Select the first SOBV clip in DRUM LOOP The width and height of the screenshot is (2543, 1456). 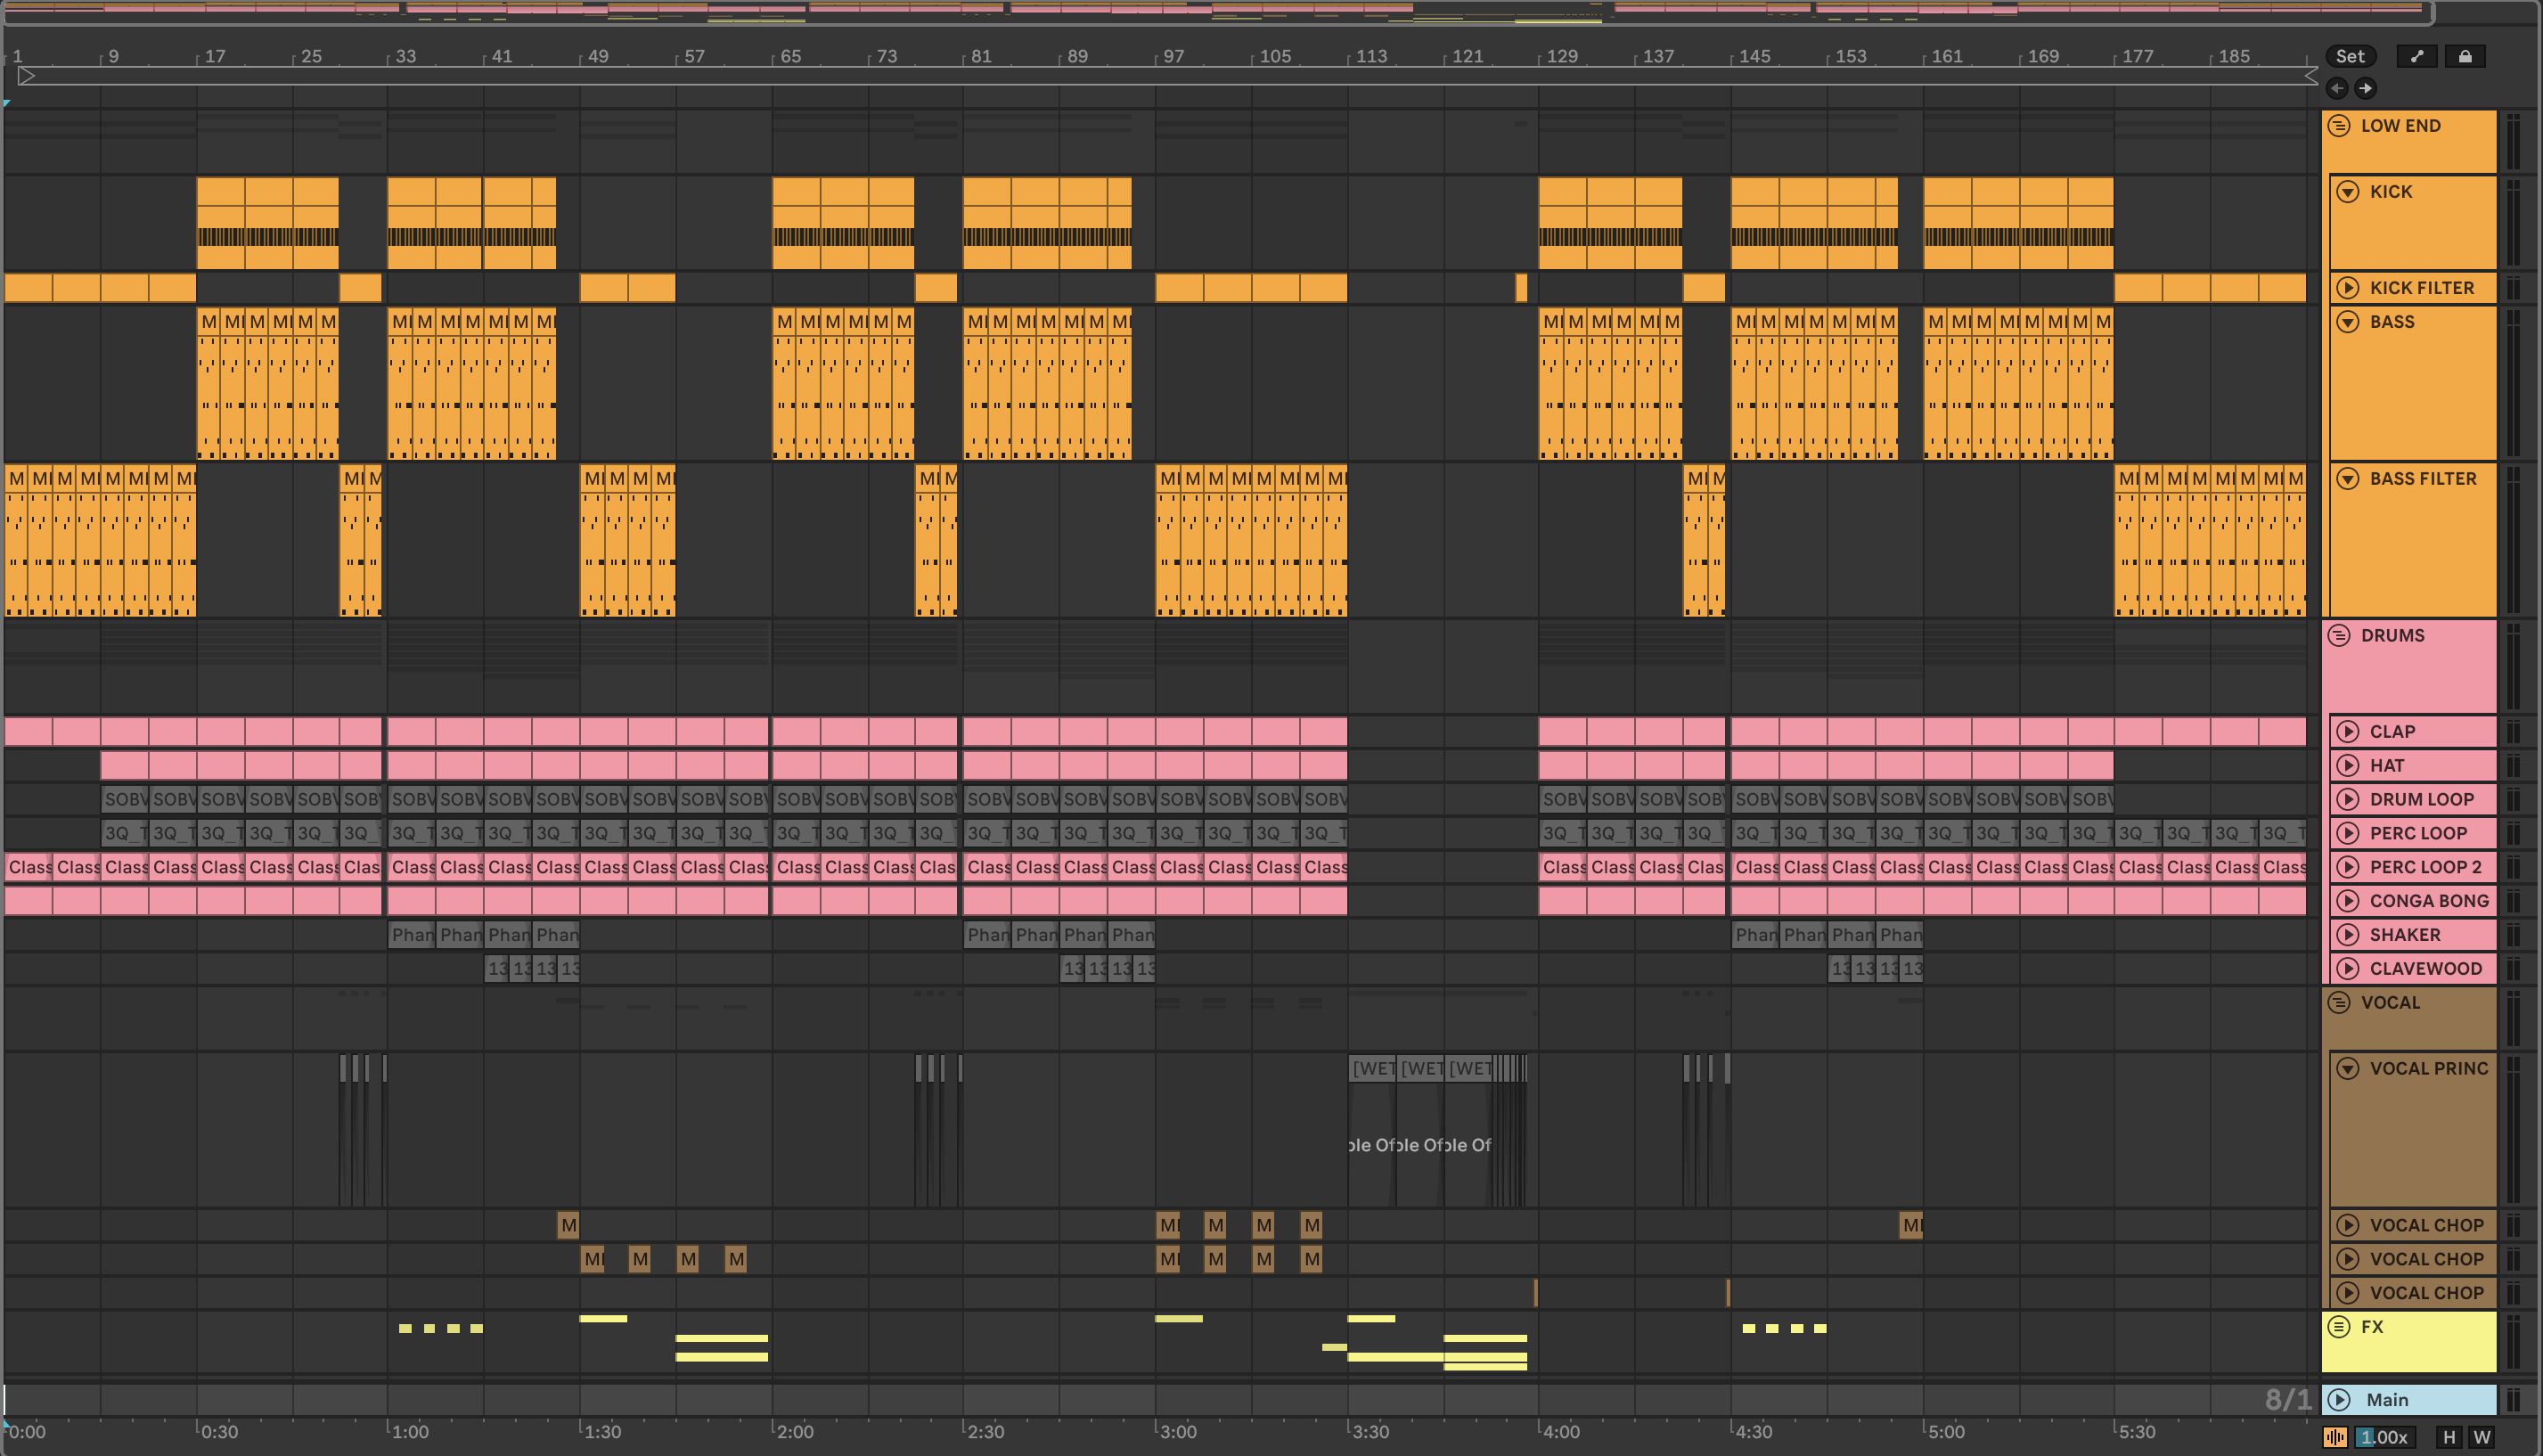tap(125, 799)
